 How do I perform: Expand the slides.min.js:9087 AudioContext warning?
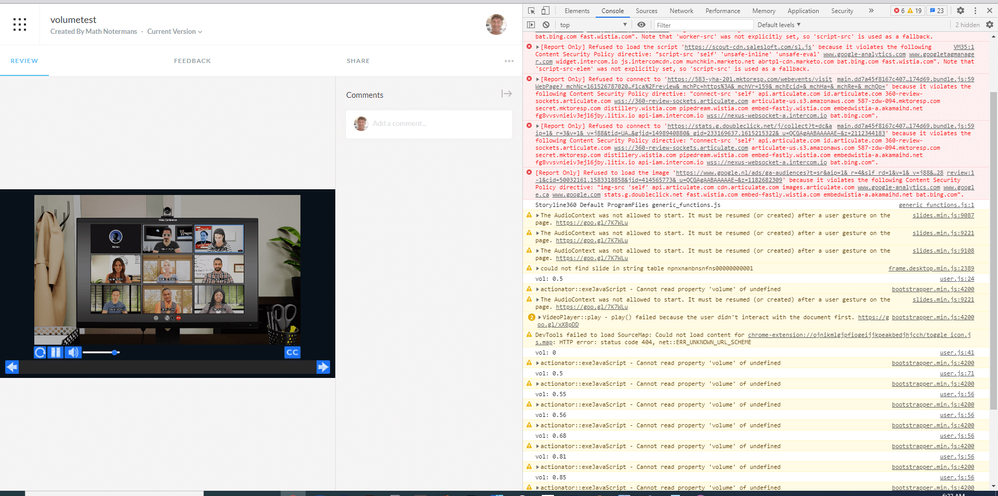coord(537,216)
